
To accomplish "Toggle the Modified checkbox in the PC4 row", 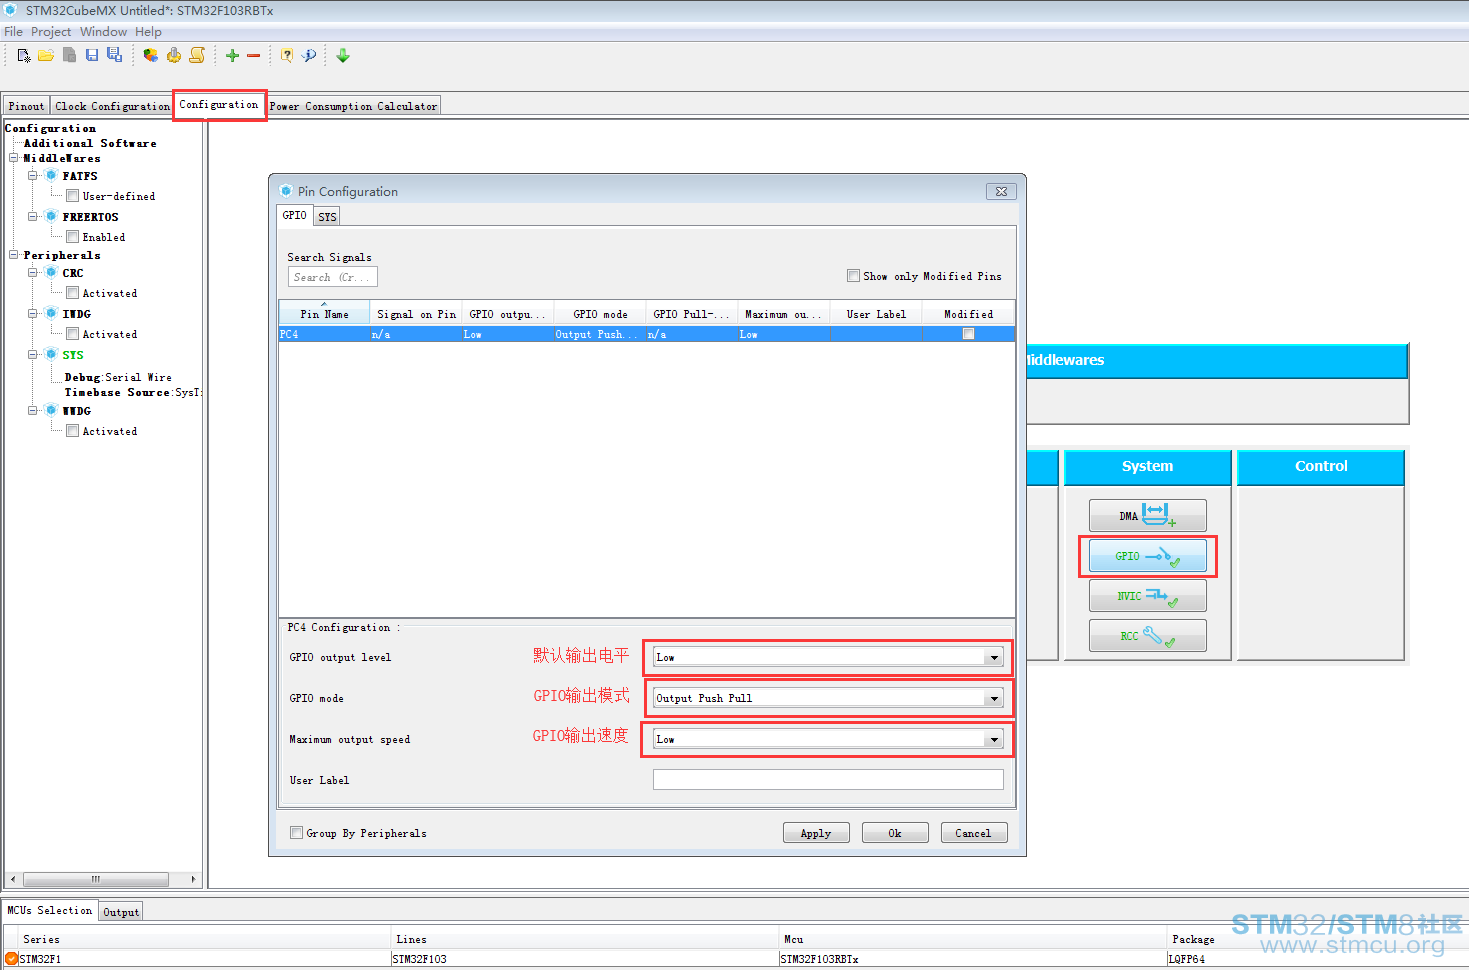I will point(968,334).
